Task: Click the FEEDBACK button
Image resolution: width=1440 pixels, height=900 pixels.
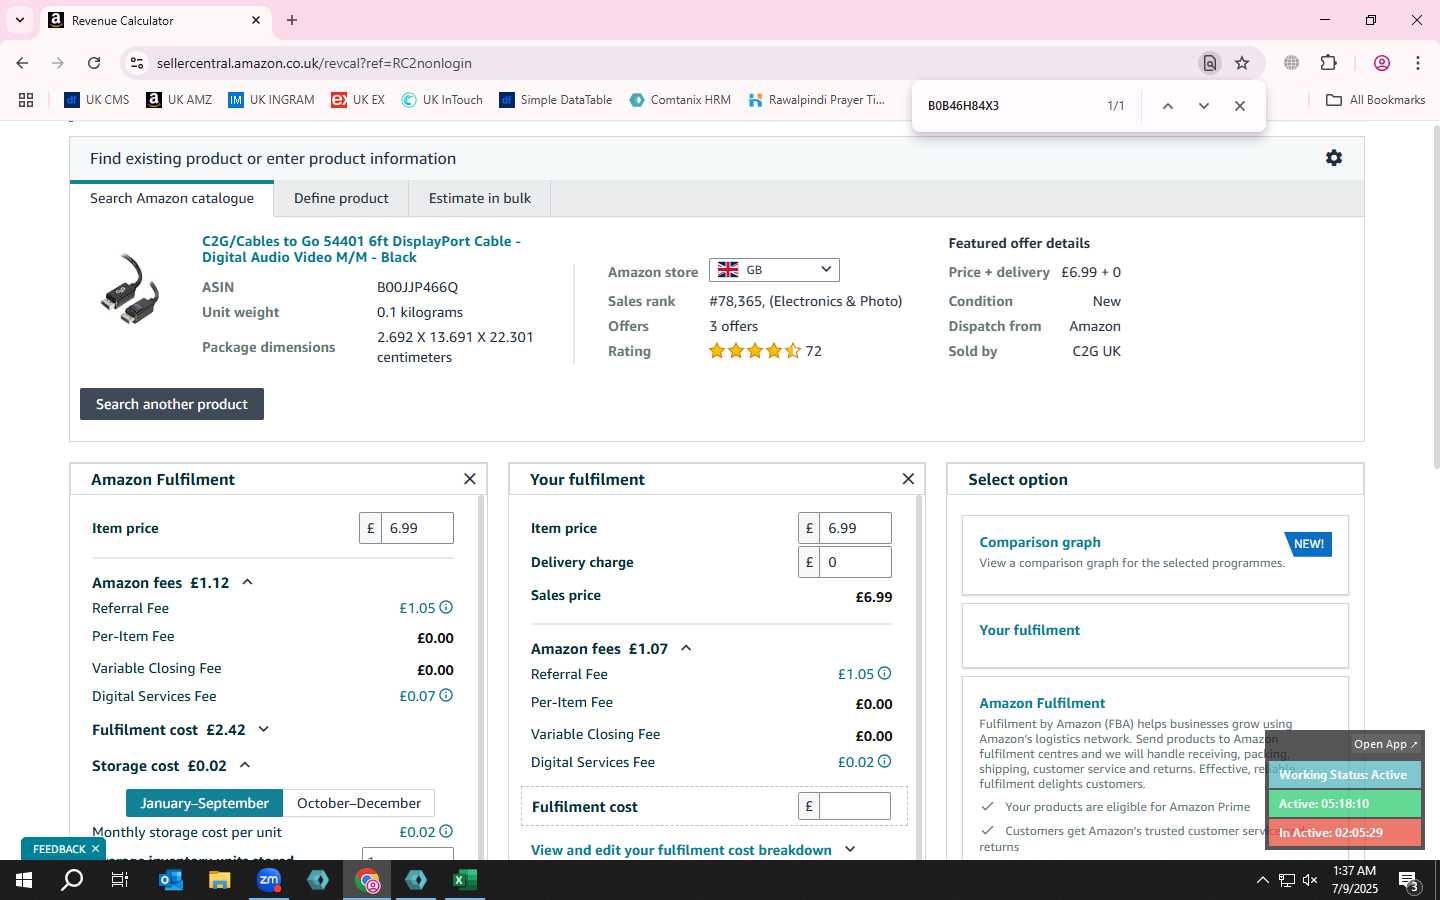Action: point(59,849)
